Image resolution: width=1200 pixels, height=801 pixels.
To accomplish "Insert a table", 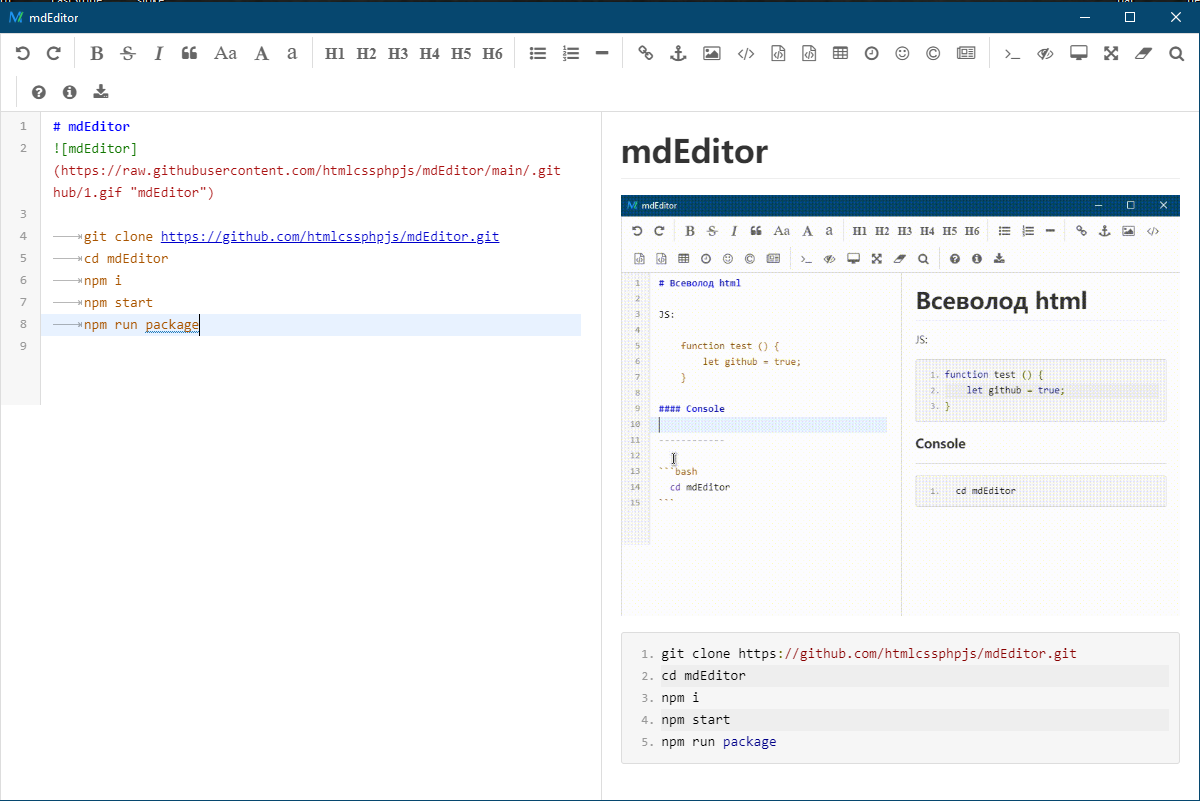I will click(x=840, y=54).
